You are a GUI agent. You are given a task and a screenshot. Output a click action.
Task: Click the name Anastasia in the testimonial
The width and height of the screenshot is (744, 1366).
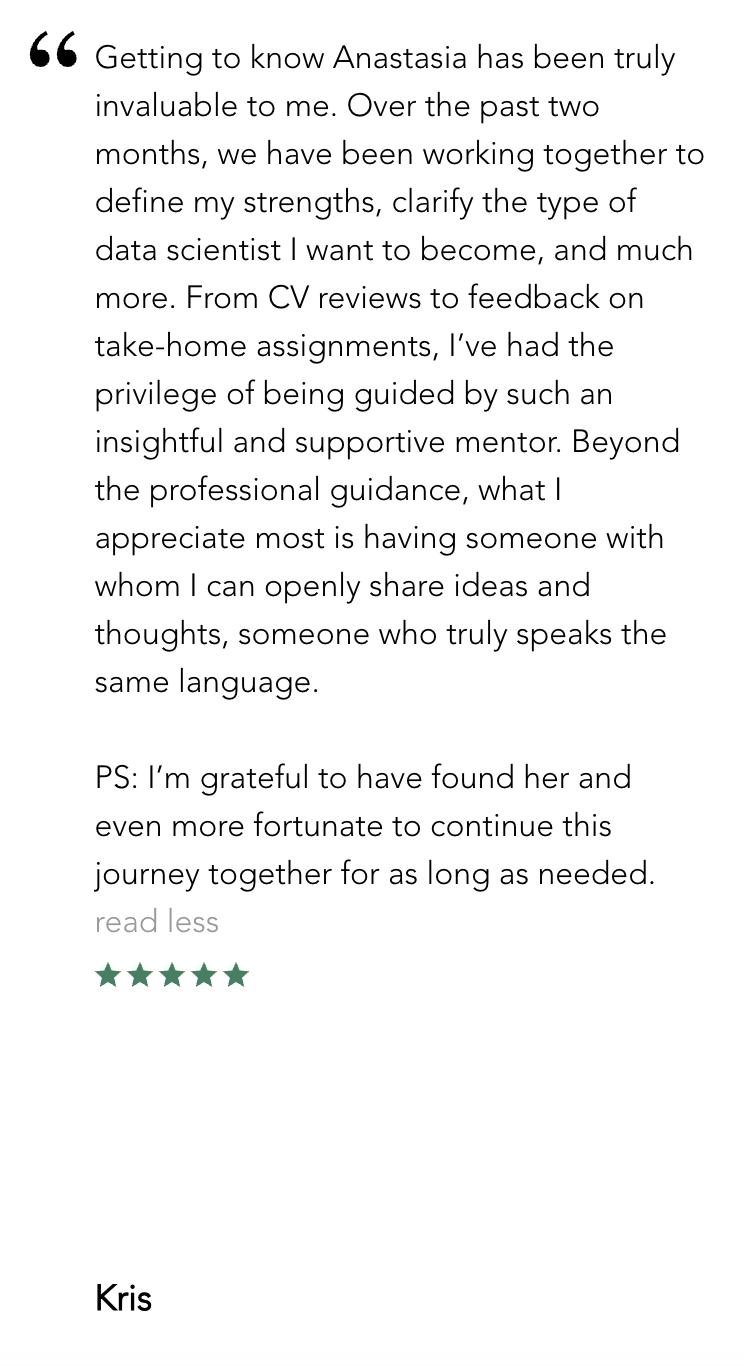(400, 58)
